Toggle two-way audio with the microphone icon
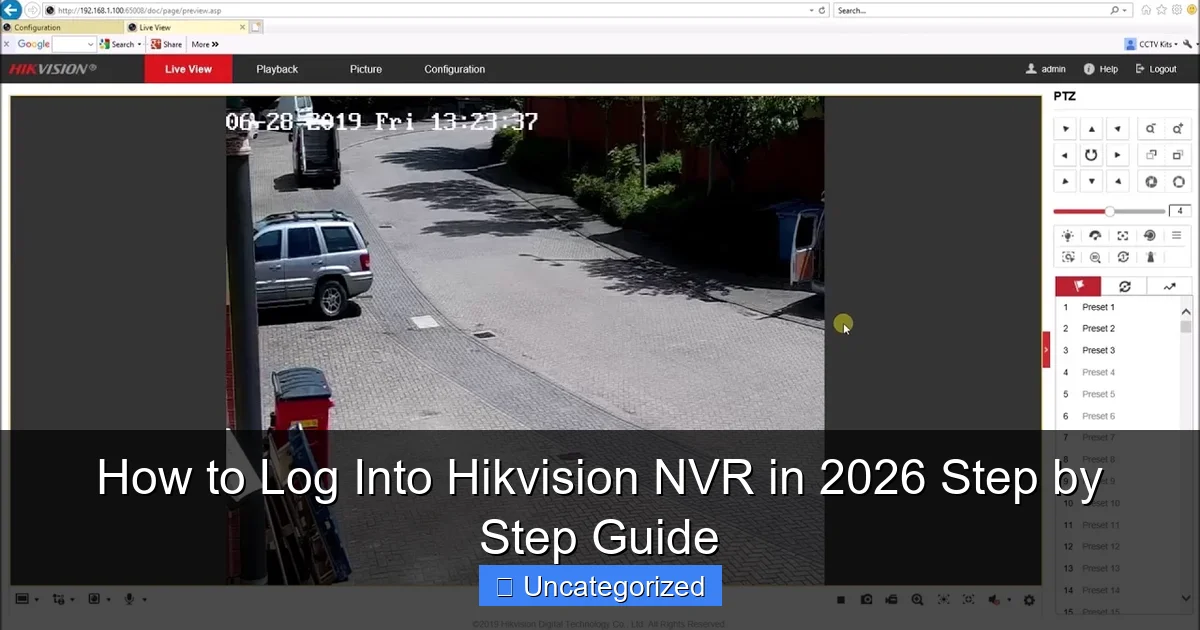 tap(129, 598)
